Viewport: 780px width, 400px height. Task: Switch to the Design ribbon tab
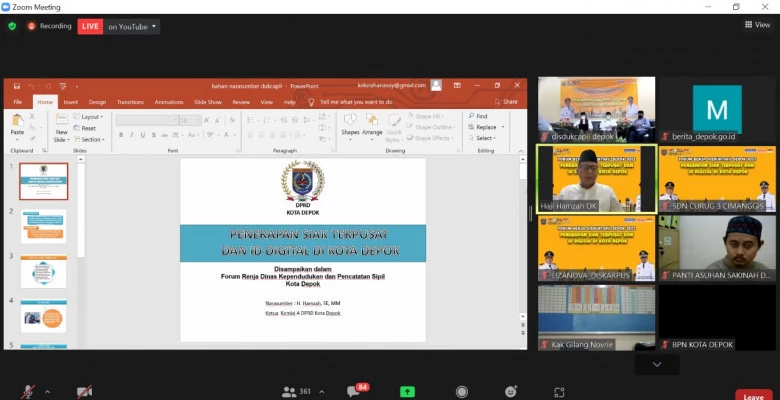click(x=97, y=101)
